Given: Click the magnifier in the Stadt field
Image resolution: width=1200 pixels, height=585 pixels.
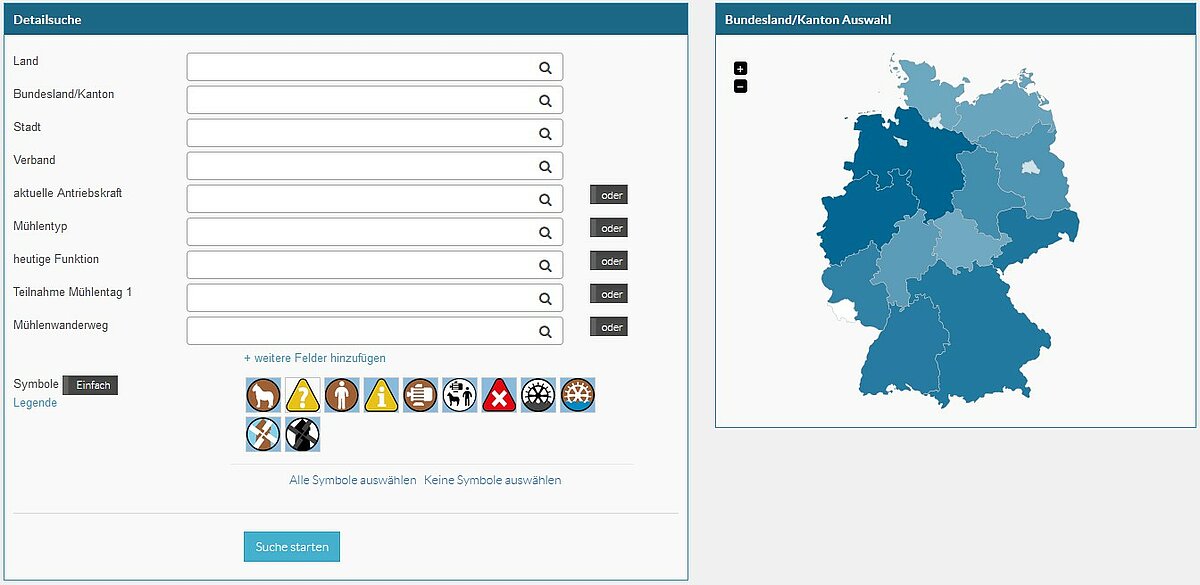Looking at the screenshot, I should tap(546, 134).
